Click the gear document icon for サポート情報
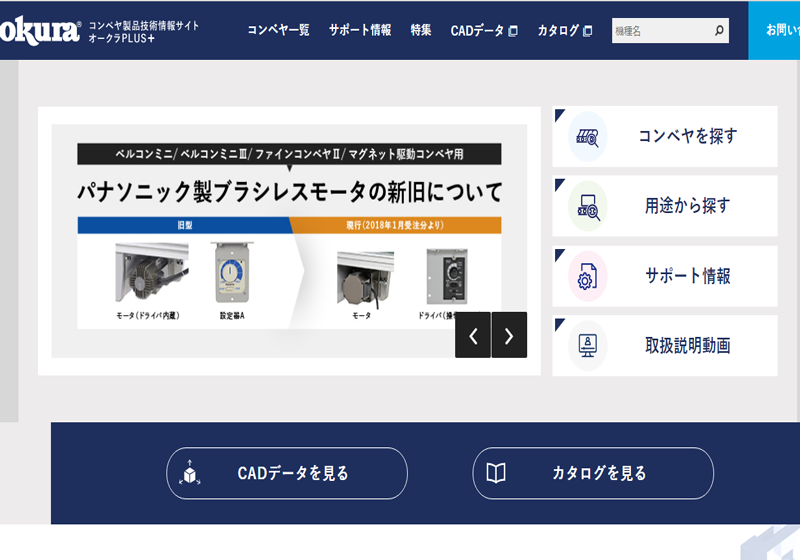Screen dimensions: 800x560 [x=588, y=276]
